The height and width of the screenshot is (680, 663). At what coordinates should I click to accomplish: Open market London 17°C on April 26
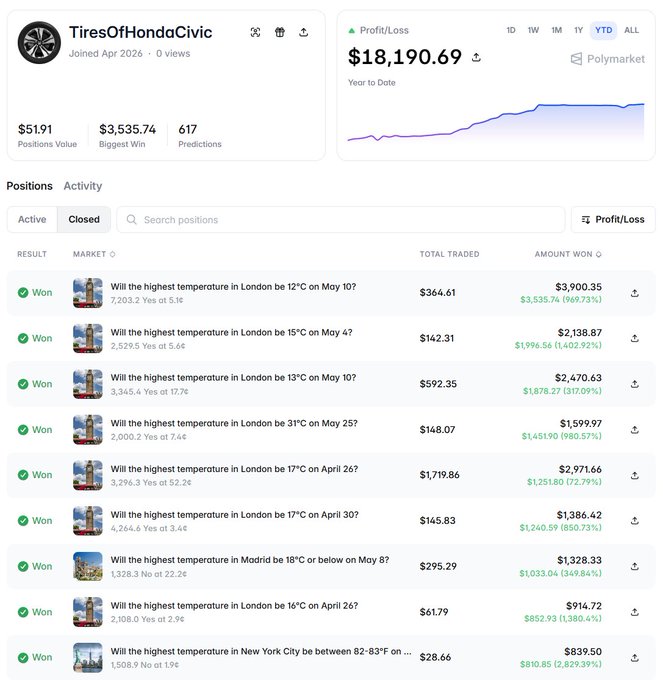(x=234, y=469)
